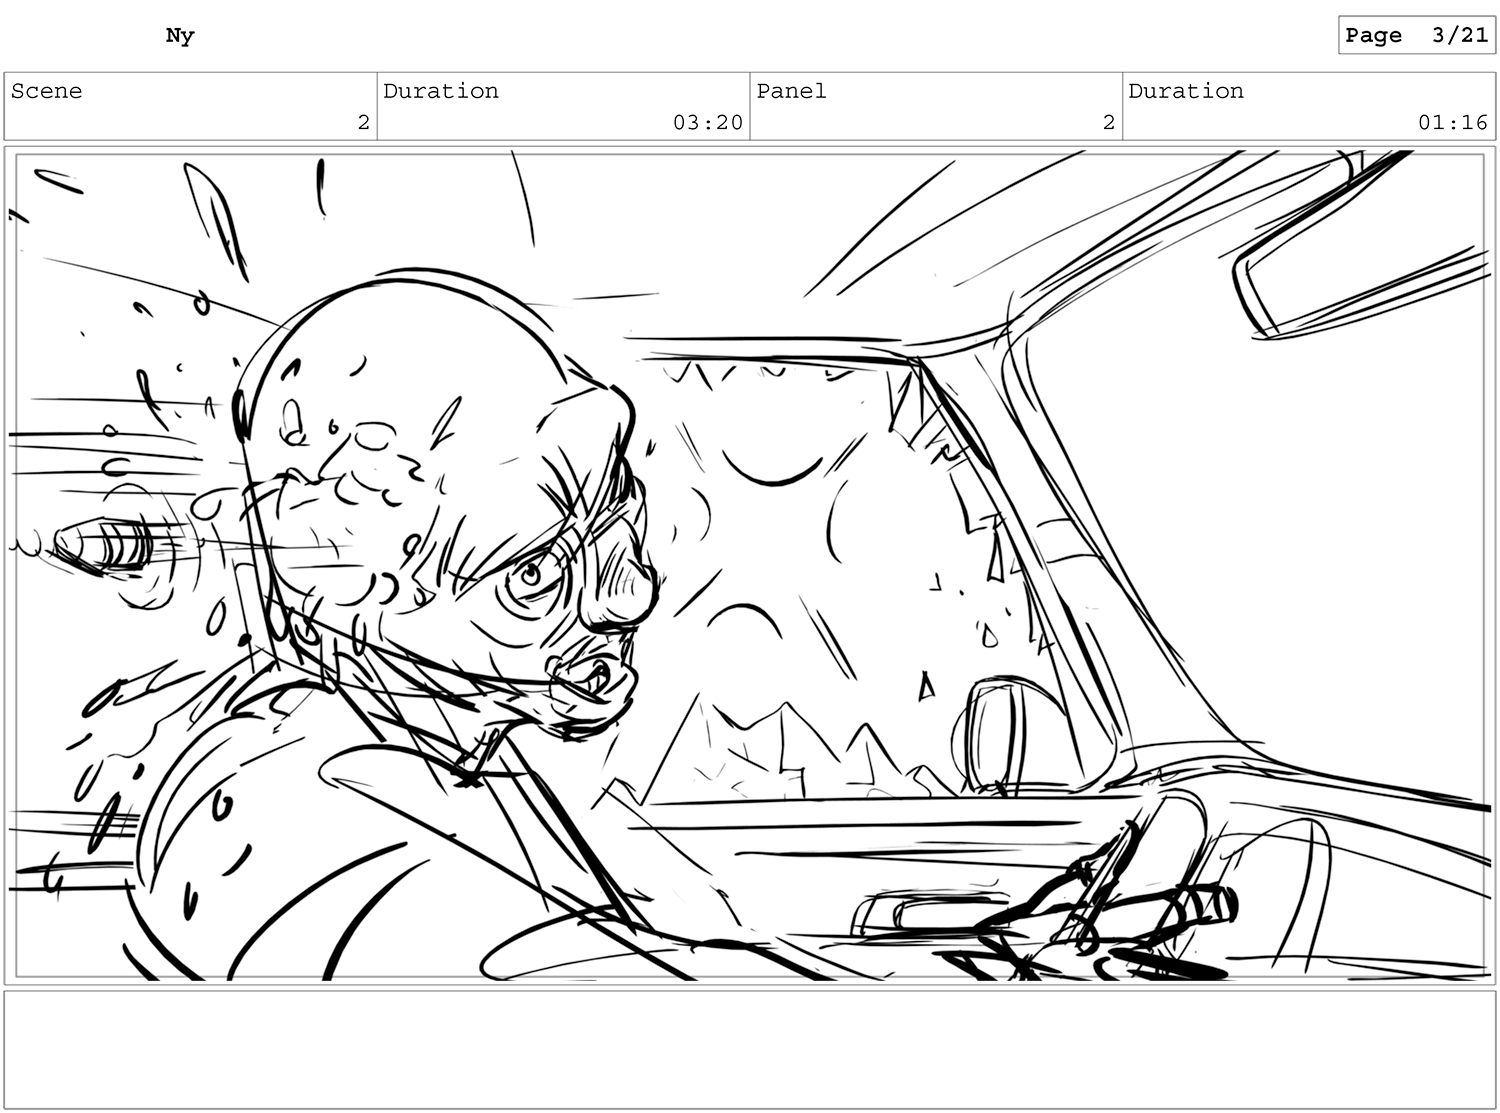The width and height of the screenshot is (1500, 1113).
Task: Click the scene duration value 03:20
Action: click(x=707, y=122)
